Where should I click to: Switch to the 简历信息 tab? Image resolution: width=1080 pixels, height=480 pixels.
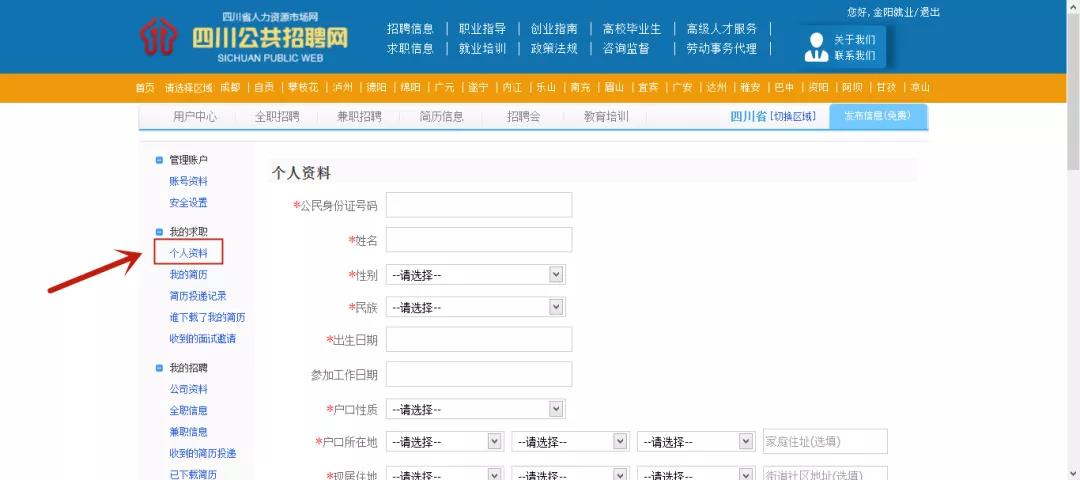[441, 117]
